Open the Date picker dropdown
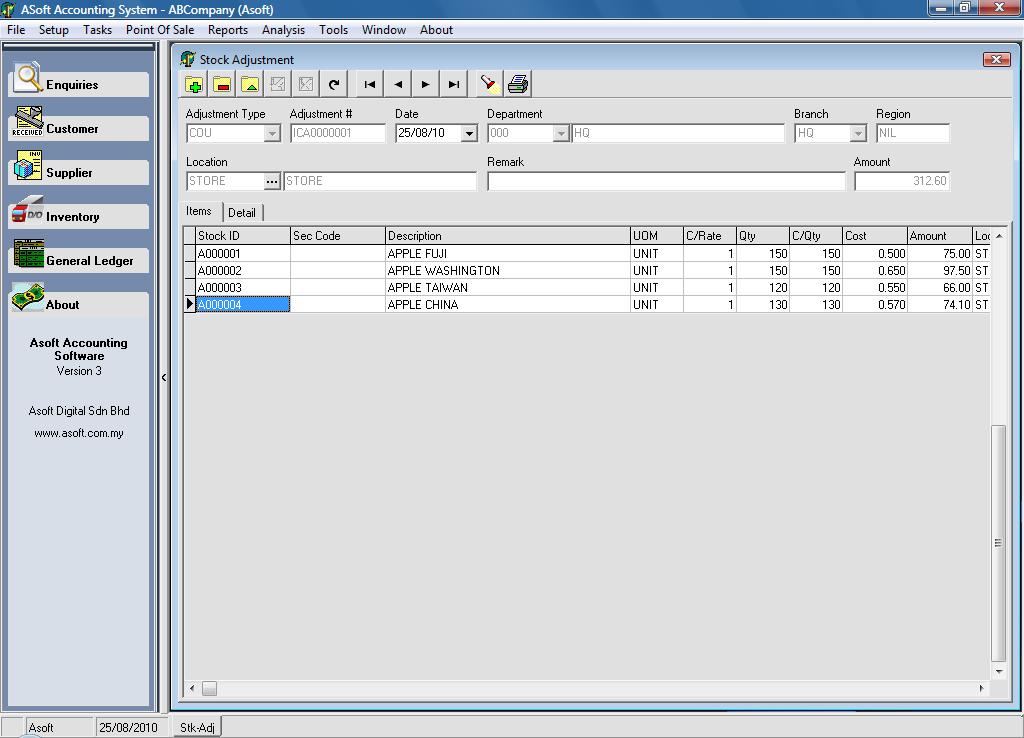This screenshot has height=738, width=1024. point(469,133)
